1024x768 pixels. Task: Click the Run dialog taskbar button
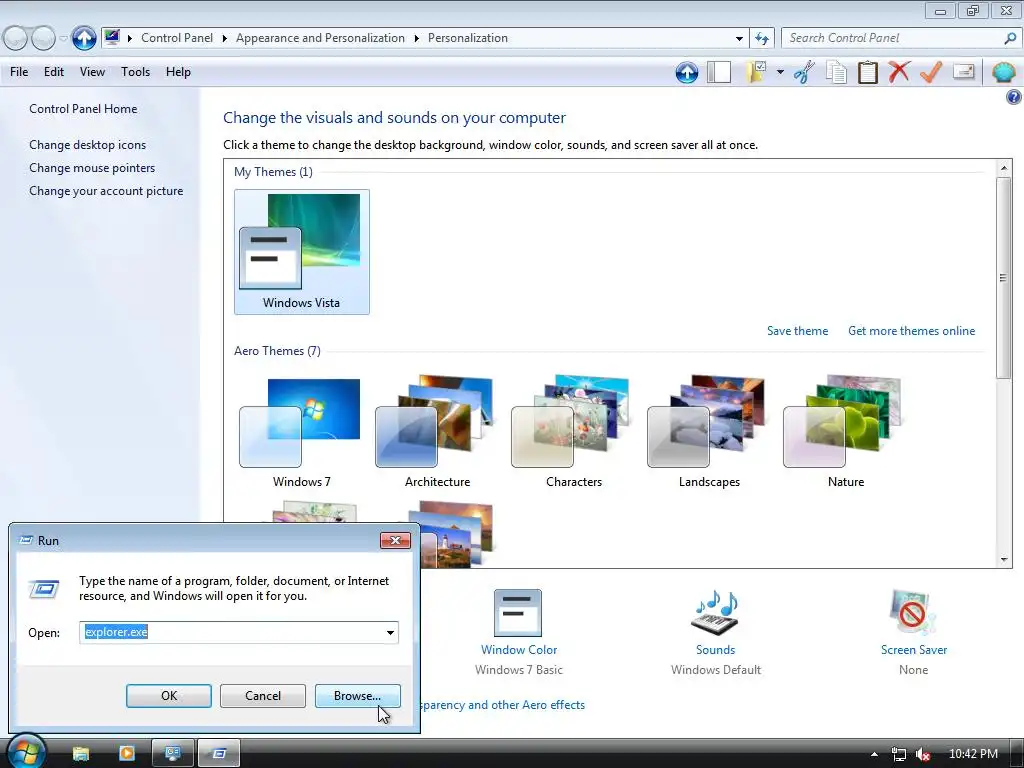pyautogui.click(x=219, y=754)
